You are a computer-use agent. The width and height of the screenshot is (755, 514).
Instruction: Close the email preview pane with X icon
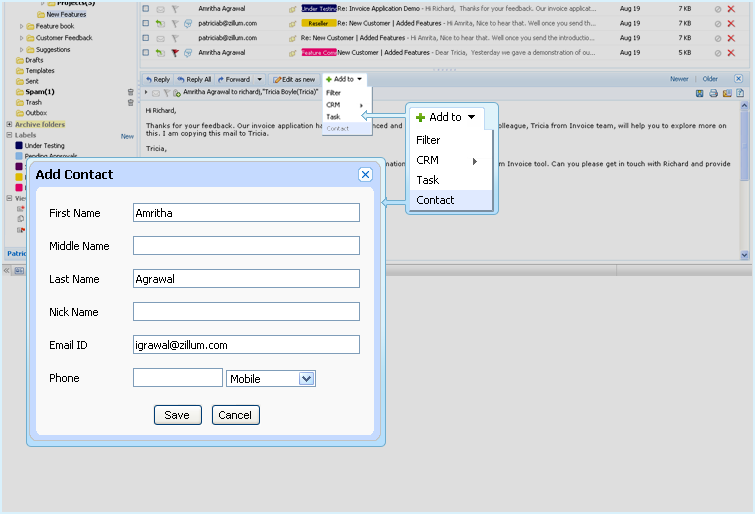738,78
